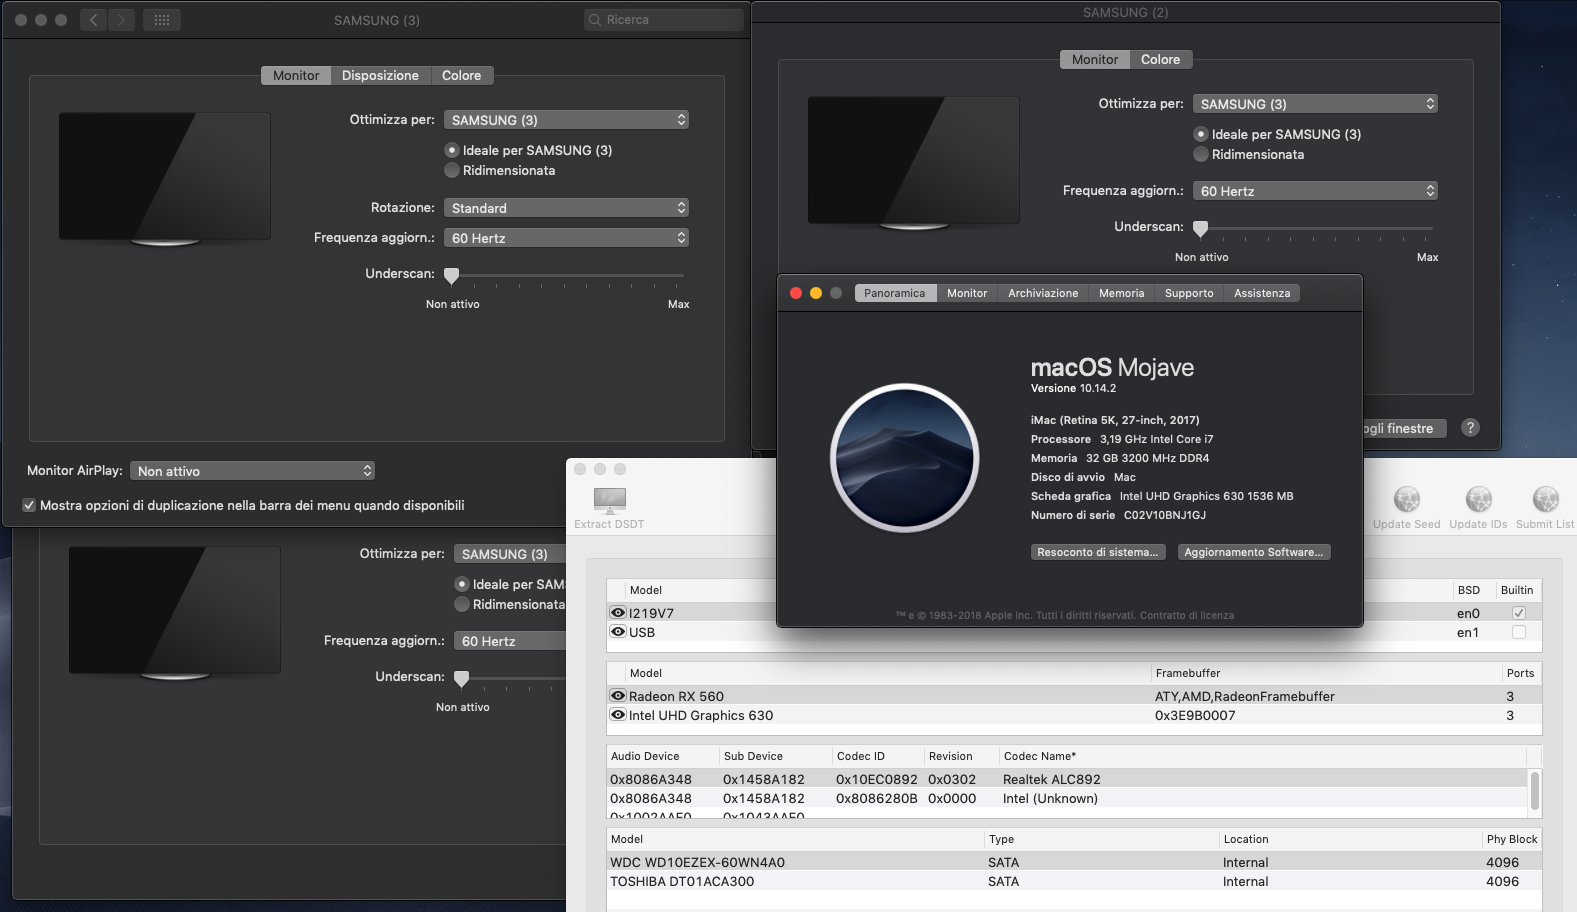Image resolution: width=1577 pixels, height=912 pixels.
Task: Toggle Builtin checkbox for en1
Action: [x=1519, y=632]
